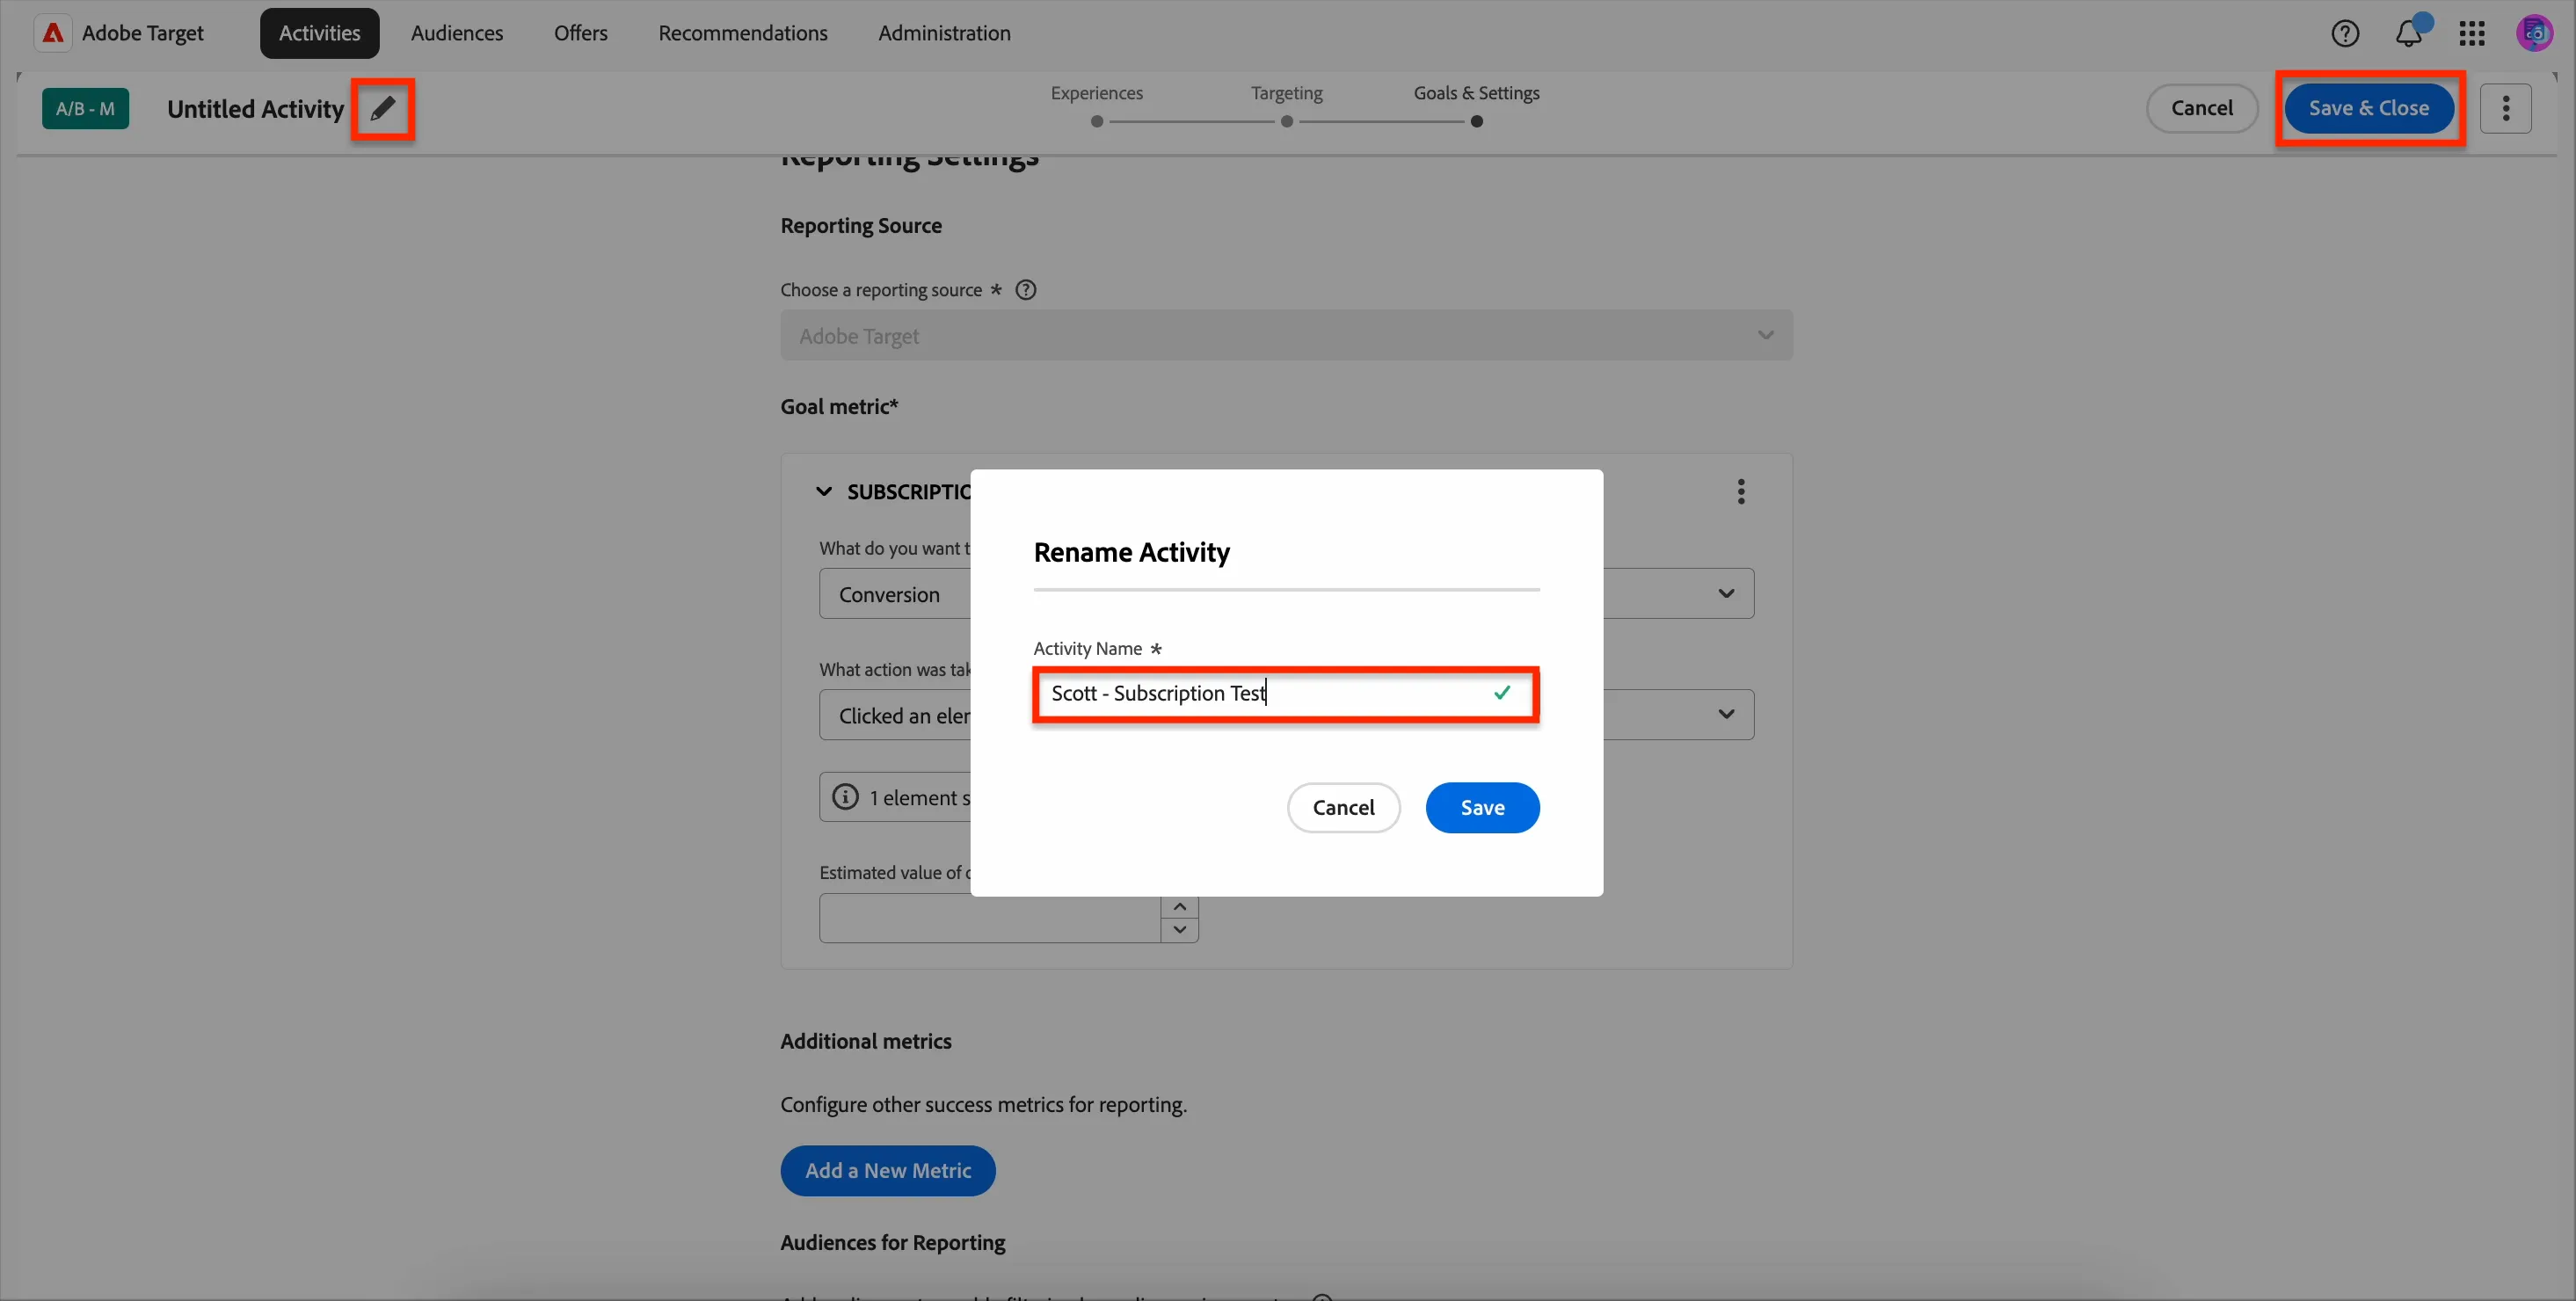Open the notifications bell icon

(2408, 33)
